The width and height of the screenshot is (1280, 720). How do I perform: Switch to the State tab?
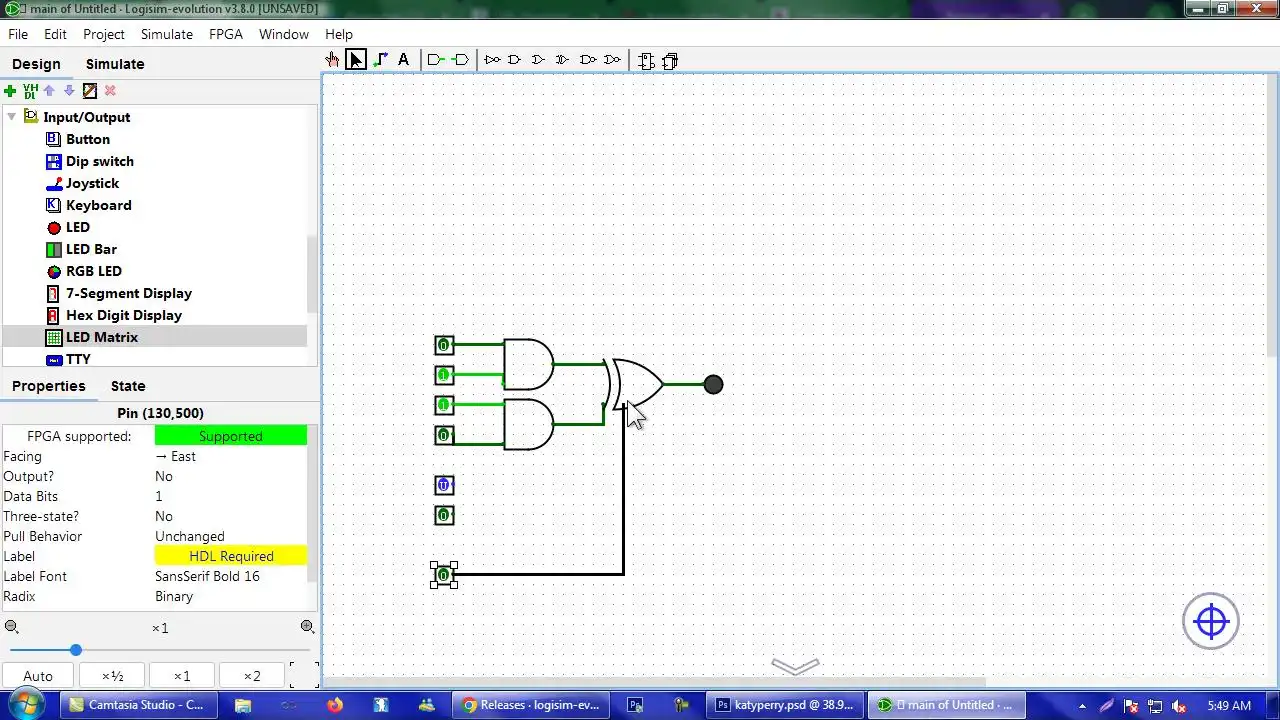pyautogui.click(x=128, y=386)
